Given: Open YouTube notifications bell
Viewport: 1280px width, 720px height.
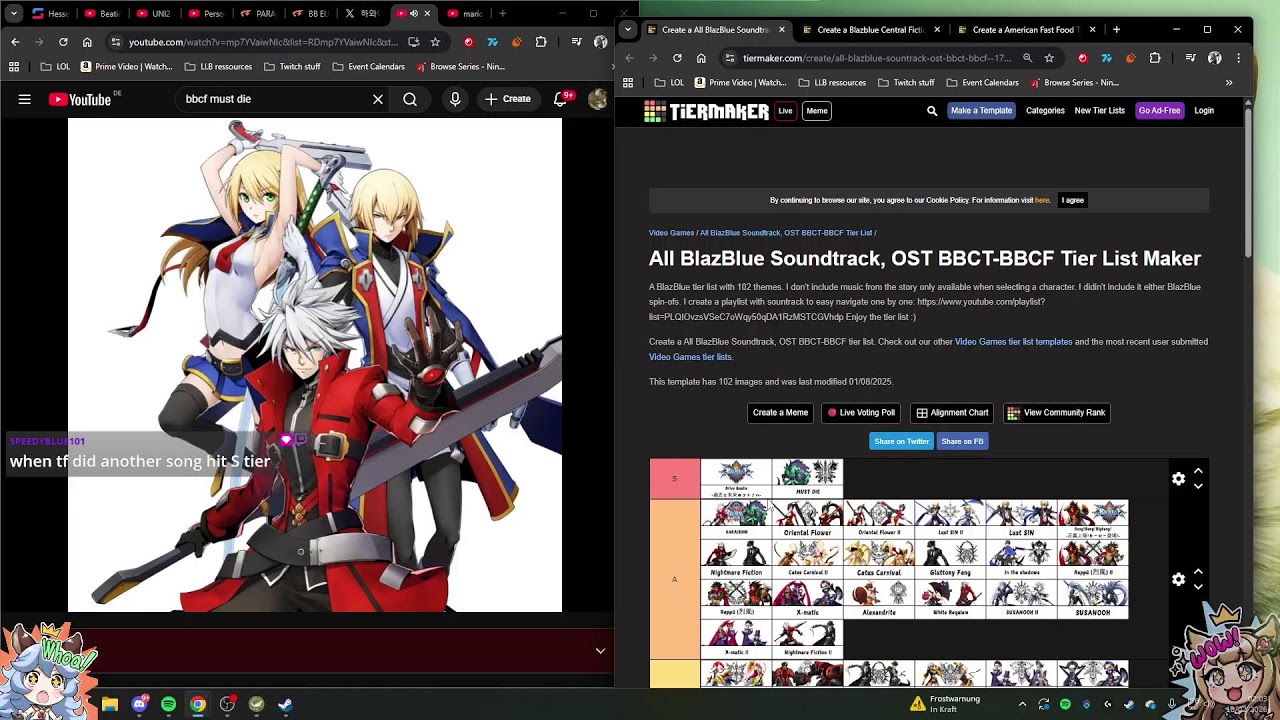Looking at the screenshot, I should tap(561, 99).
